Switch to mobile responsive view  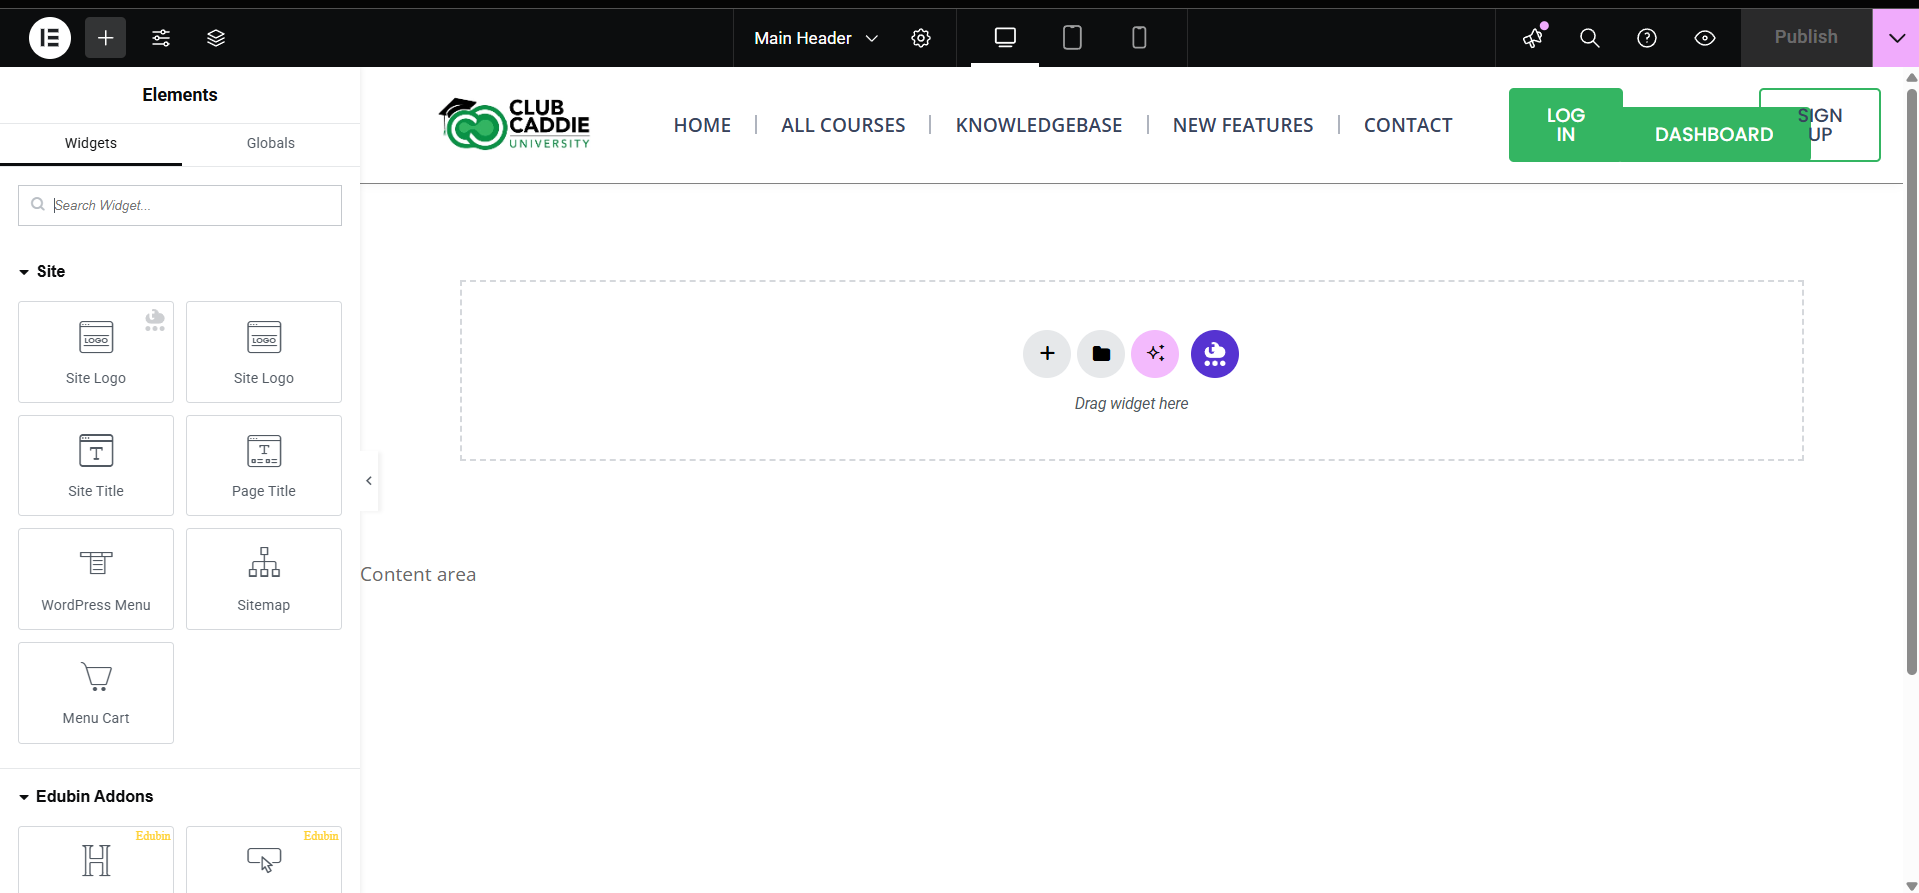point(1139,38)
